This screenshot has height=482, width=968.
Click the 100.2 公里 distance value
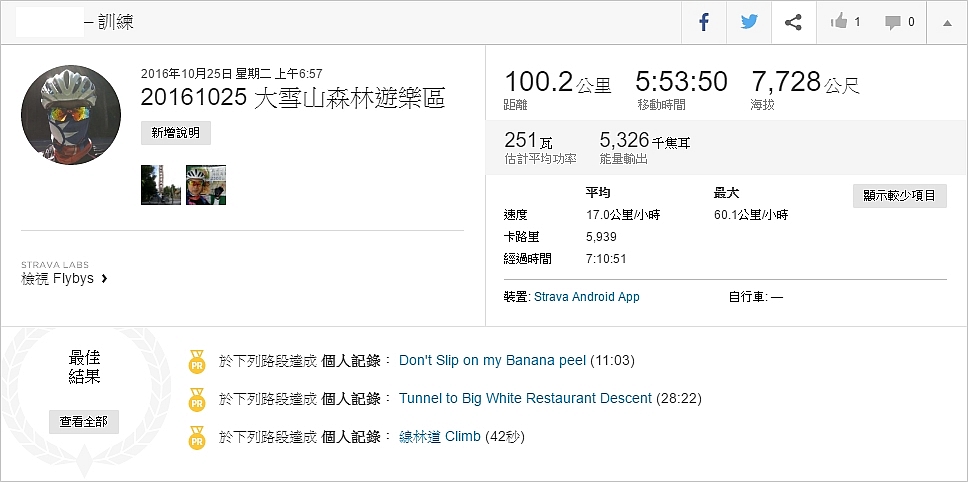click(557, 82)
